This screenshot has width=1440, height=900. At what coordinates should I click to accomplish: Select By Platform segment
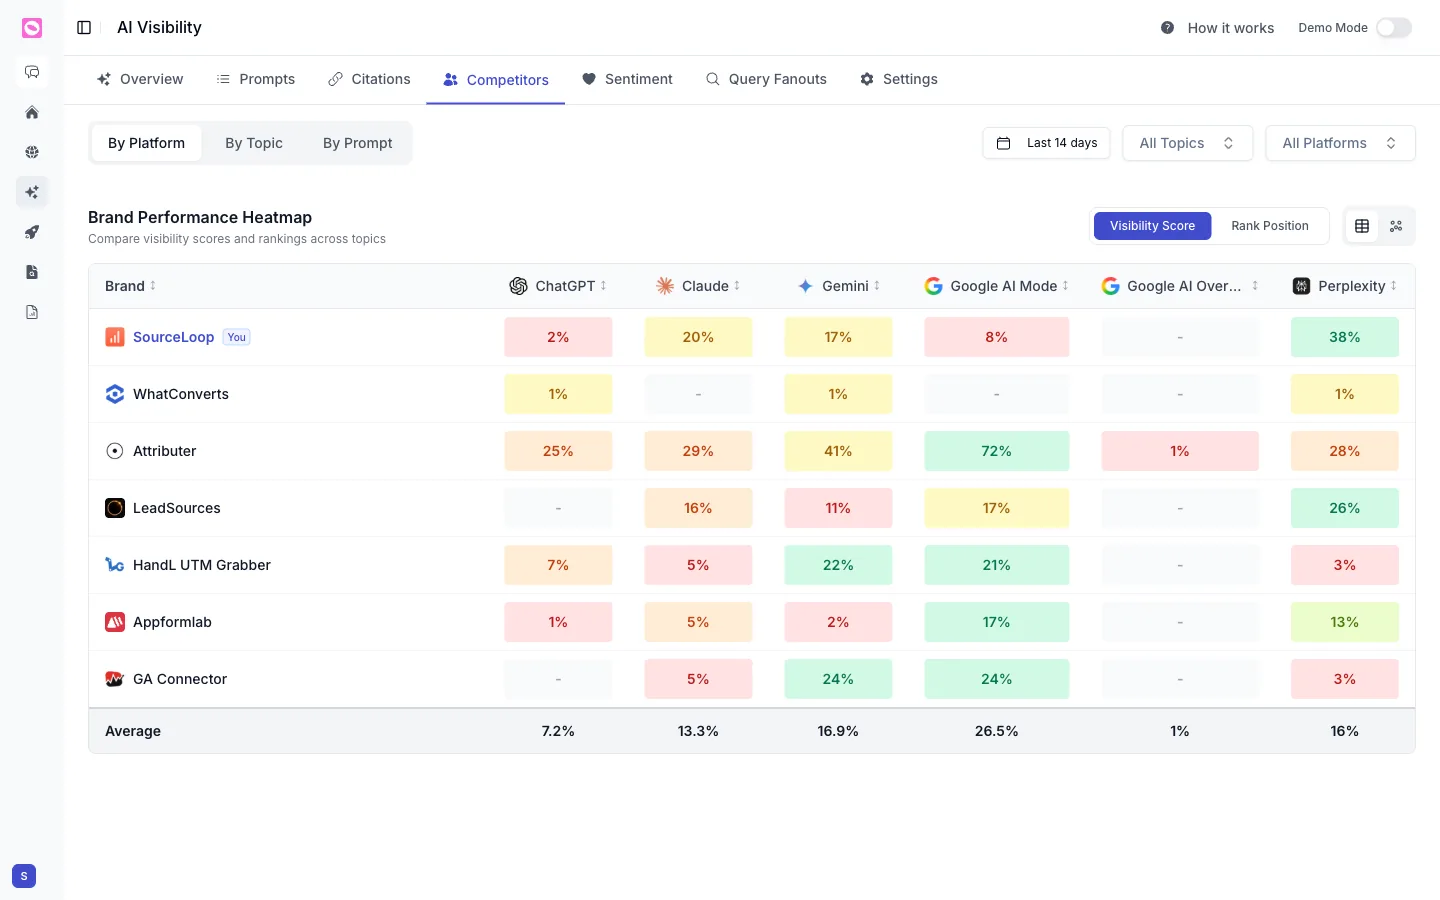click(146, 143)
